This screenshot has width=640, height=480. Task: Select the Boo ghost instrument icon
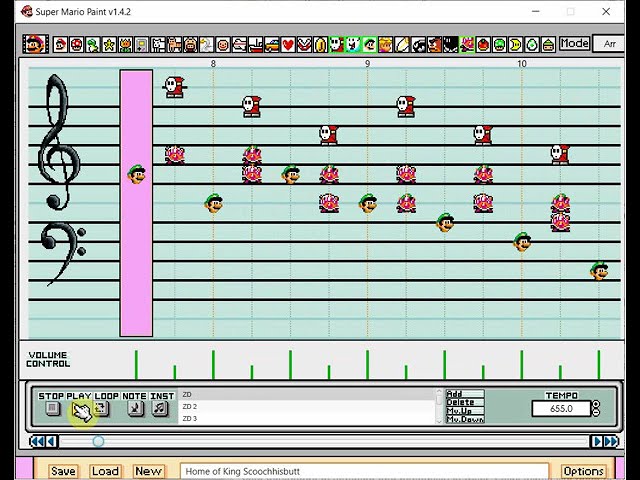click(353, 44)
